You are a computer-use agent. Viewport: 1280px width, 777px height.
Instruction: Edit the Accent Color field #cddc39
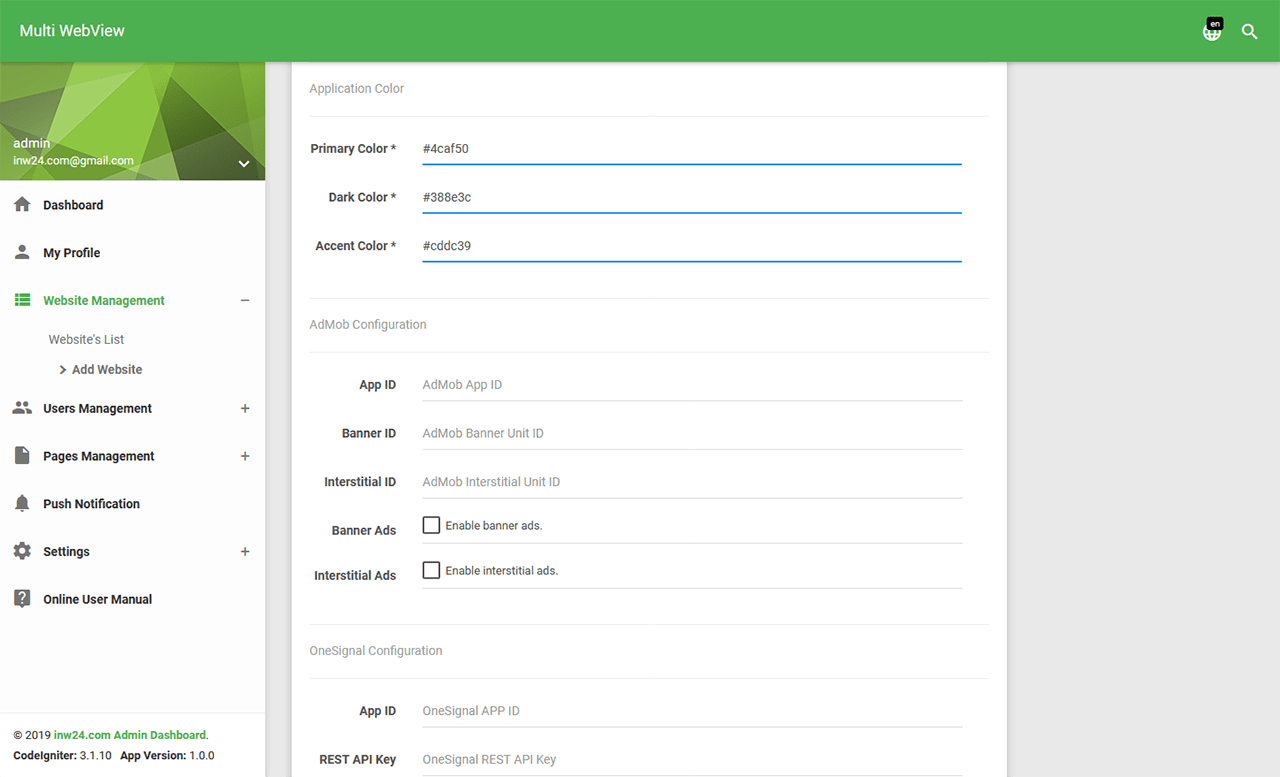pos(692,246)
